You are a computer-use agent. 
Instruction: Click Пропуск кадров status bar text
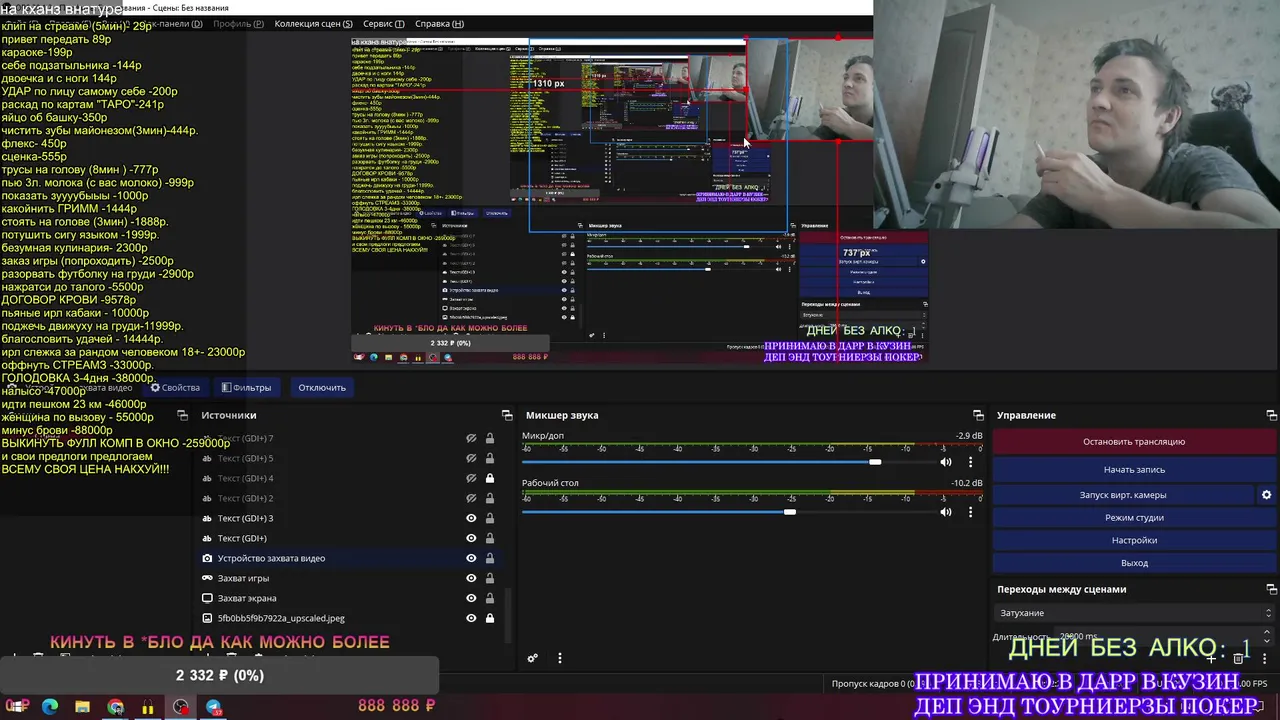pos(872,684)
